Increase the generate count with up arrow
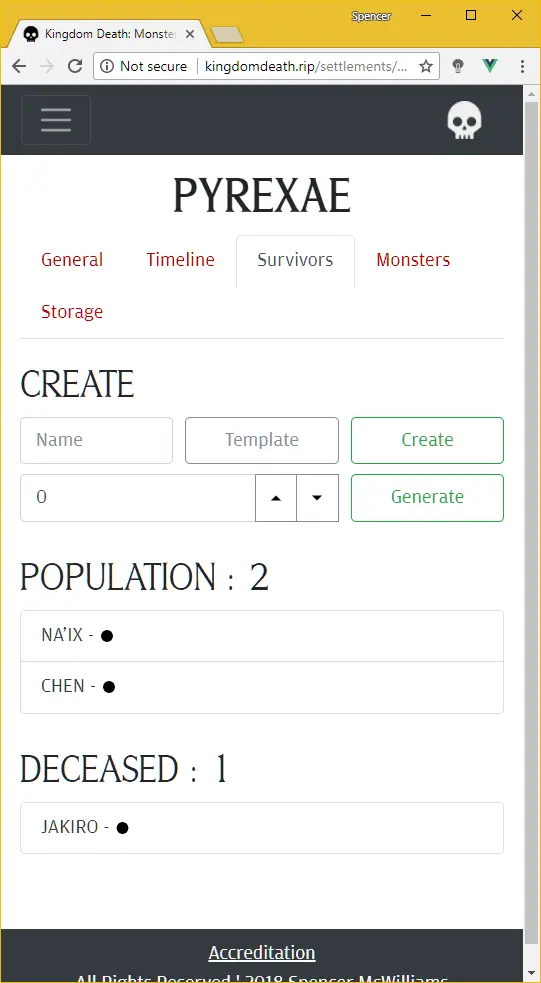Viewport: 541px width, 983px height. click(276, 498)
